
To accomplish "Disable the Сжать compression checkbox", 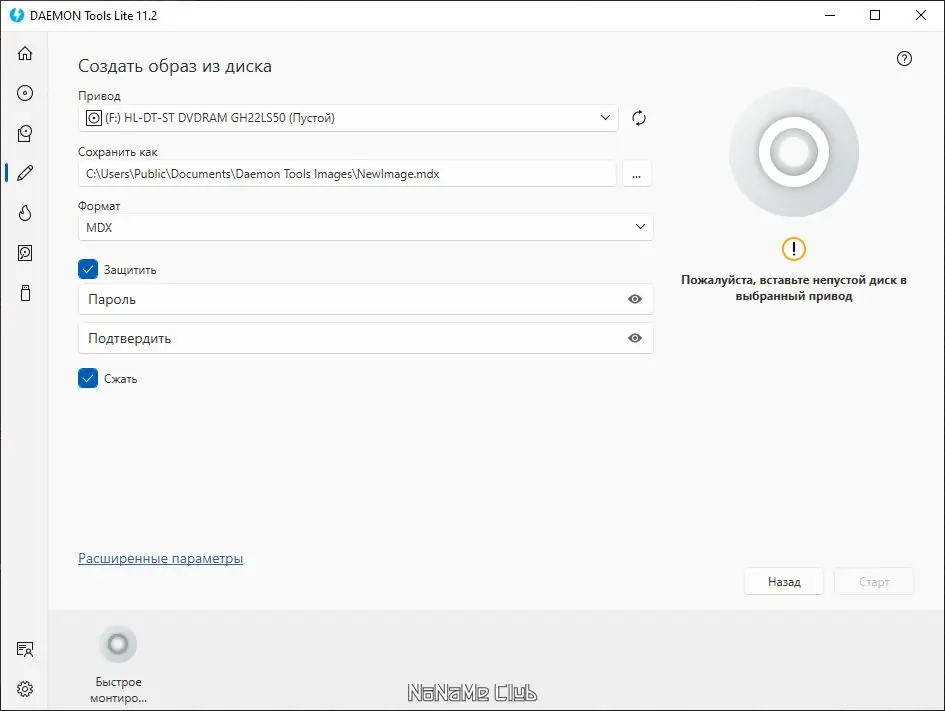I will pyautogui.click(x=88, y=379).
